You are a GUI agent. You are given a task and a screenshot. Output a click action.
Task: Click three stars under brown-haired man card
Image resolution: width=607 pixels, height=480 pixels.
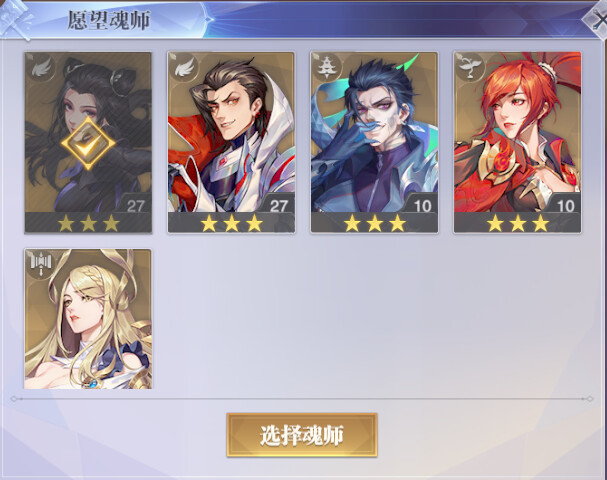(231, 223)
